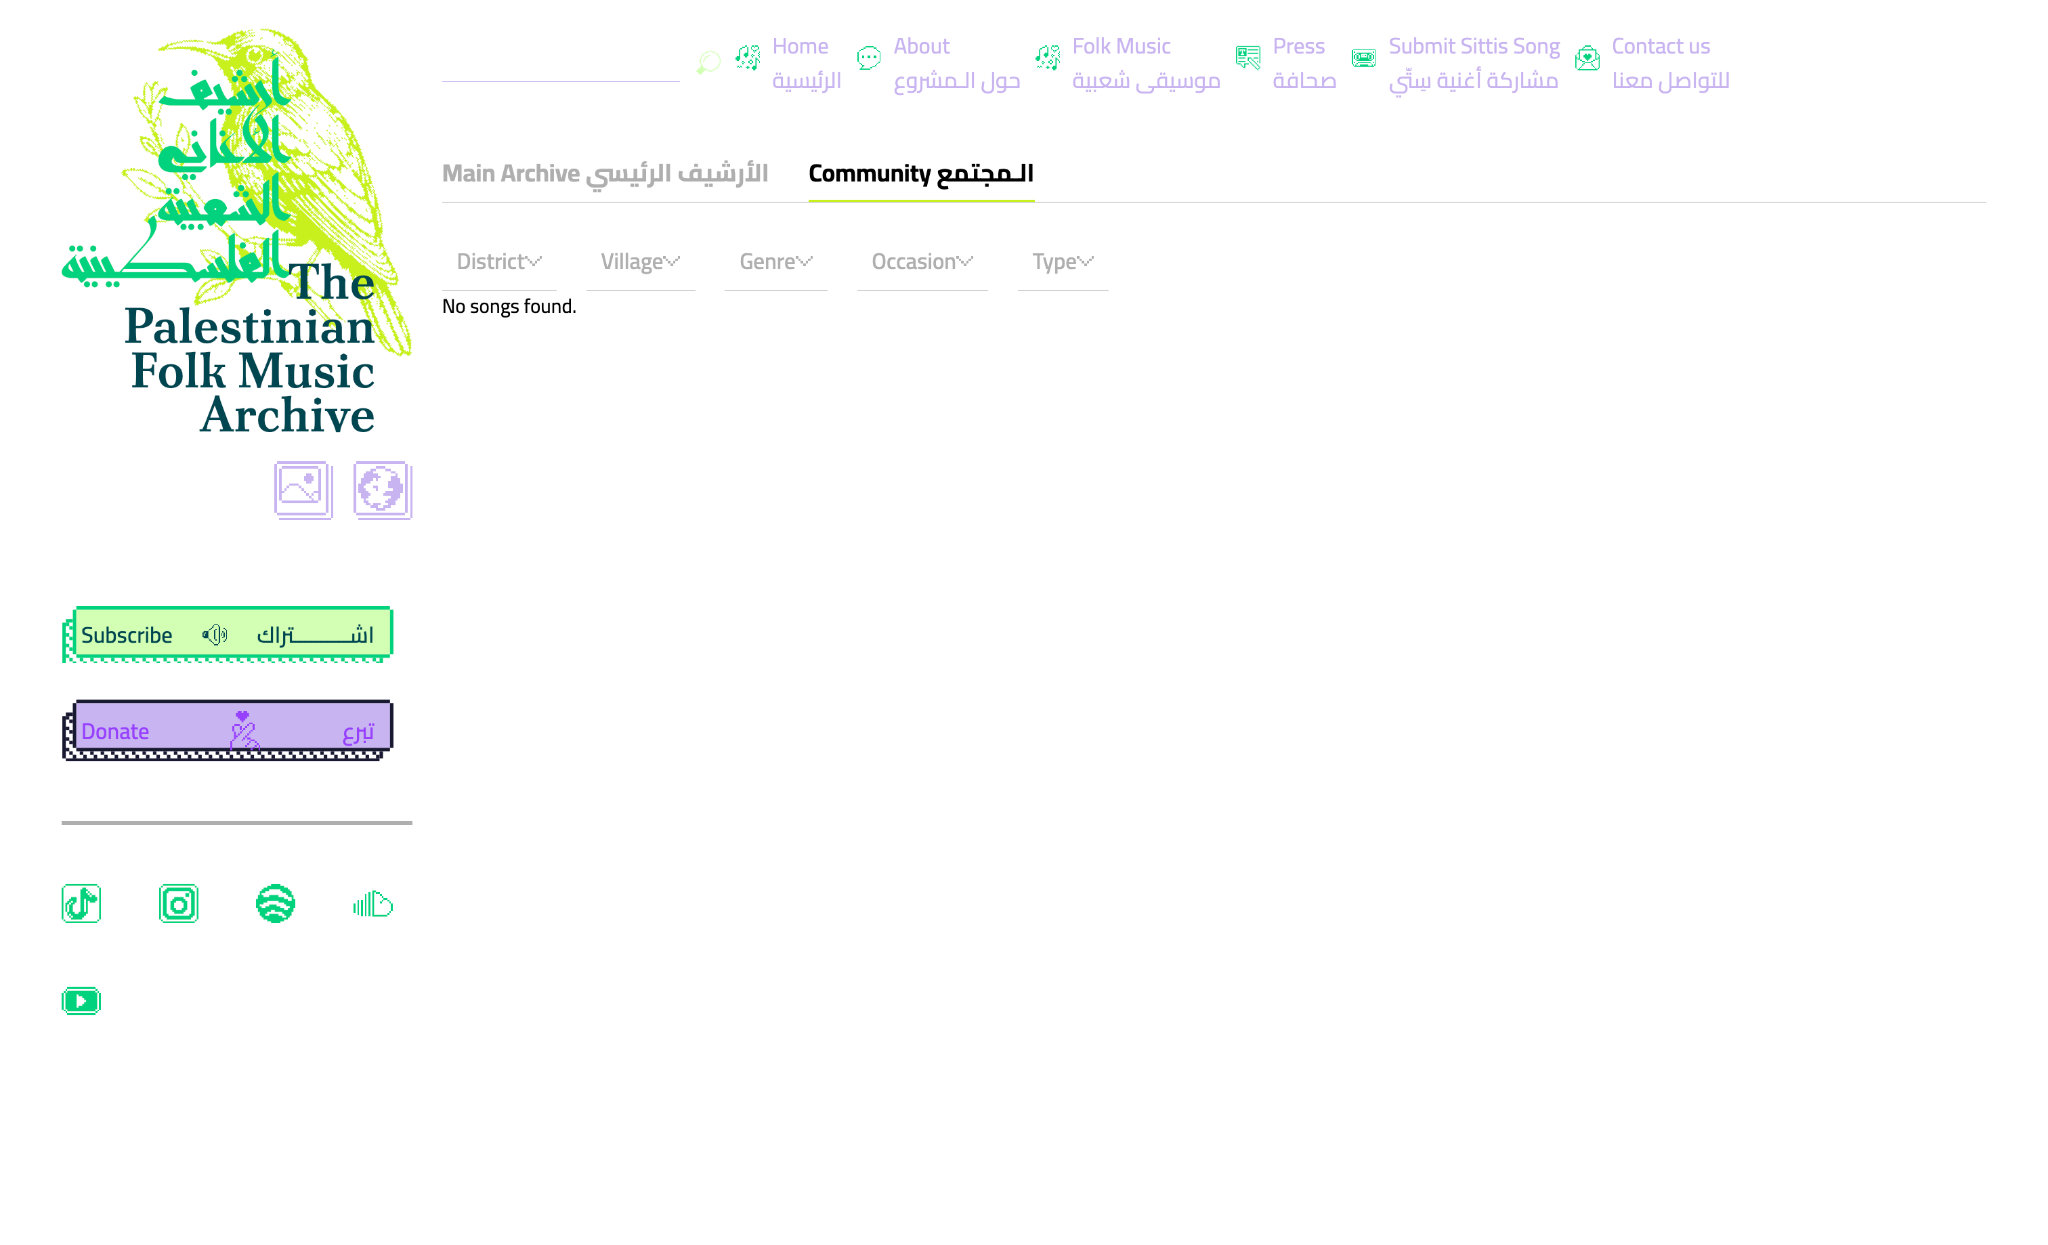Viewport: 2048px width, 1245px height.
Task: Click the globe icon under logo
Action: [x=382, y=490]
